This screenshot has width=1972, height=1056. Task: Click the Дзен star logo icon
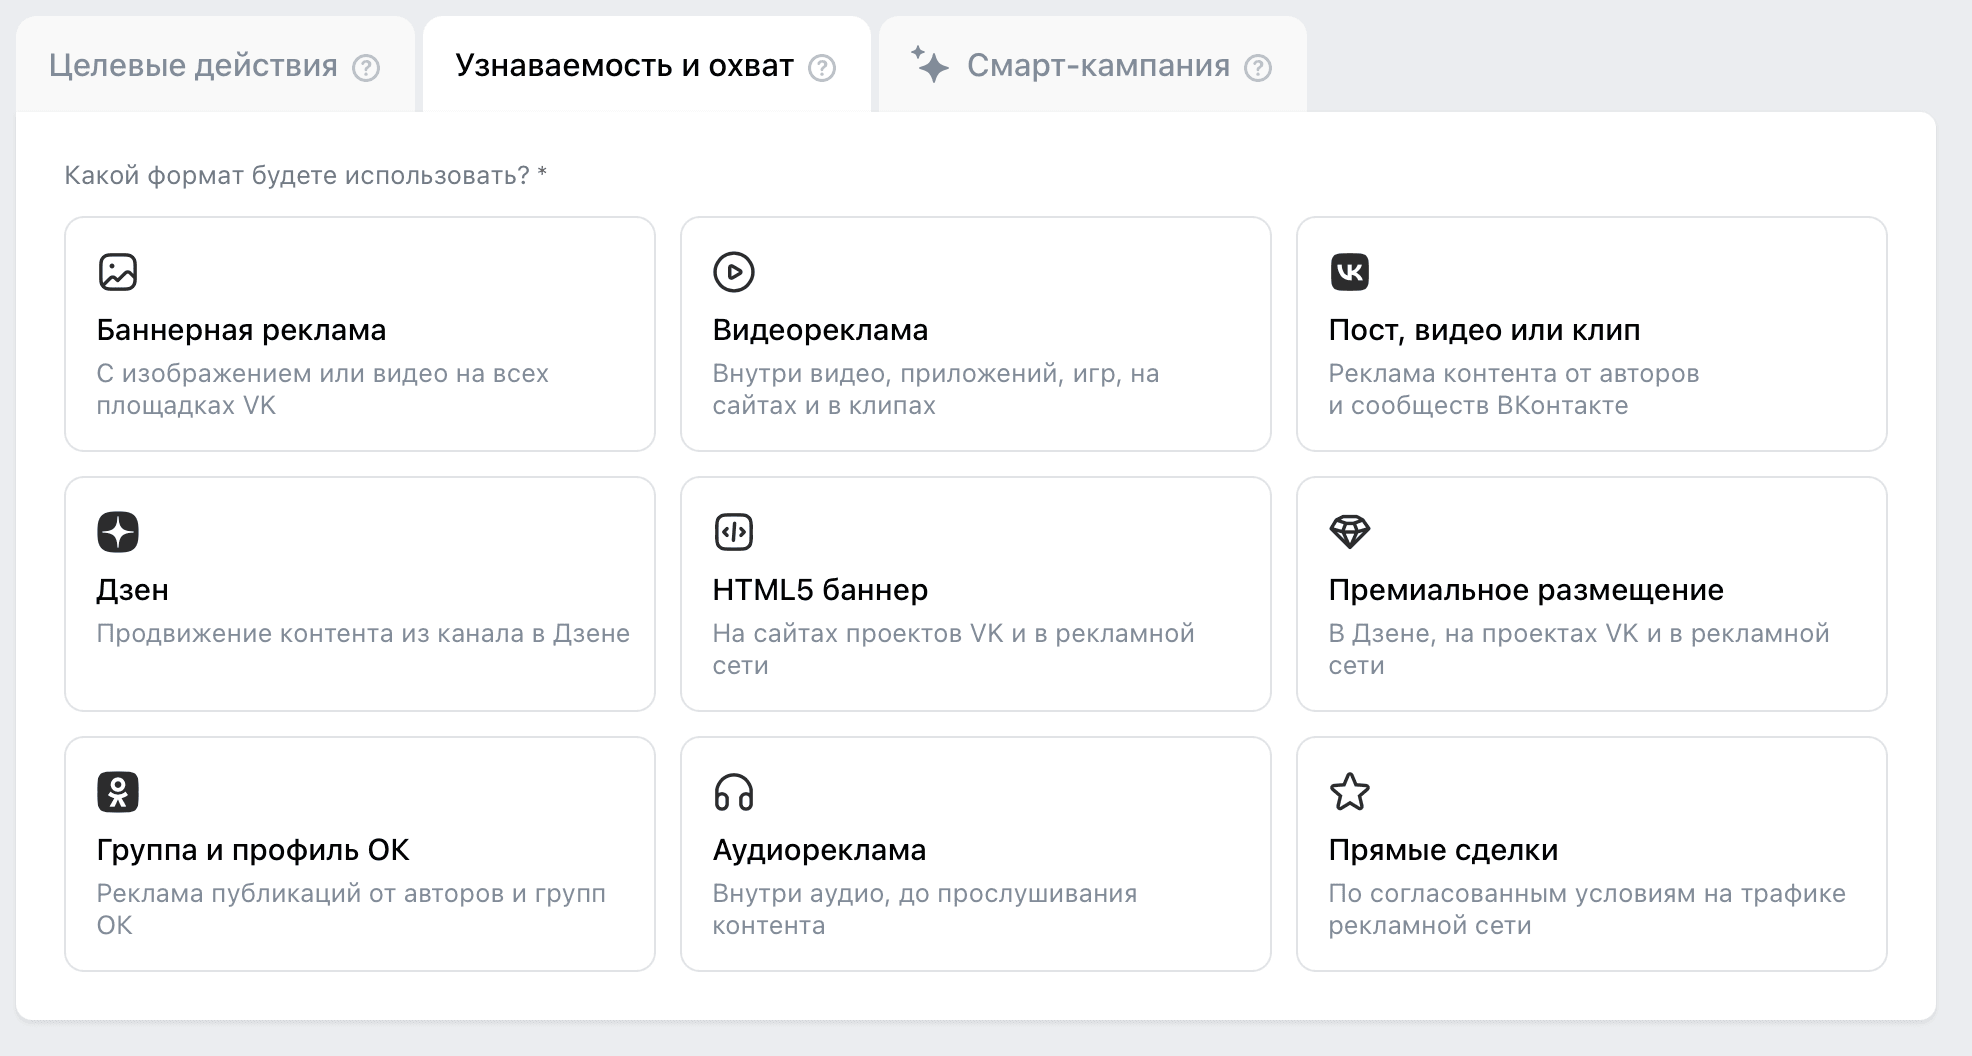[x=118, y=532]
